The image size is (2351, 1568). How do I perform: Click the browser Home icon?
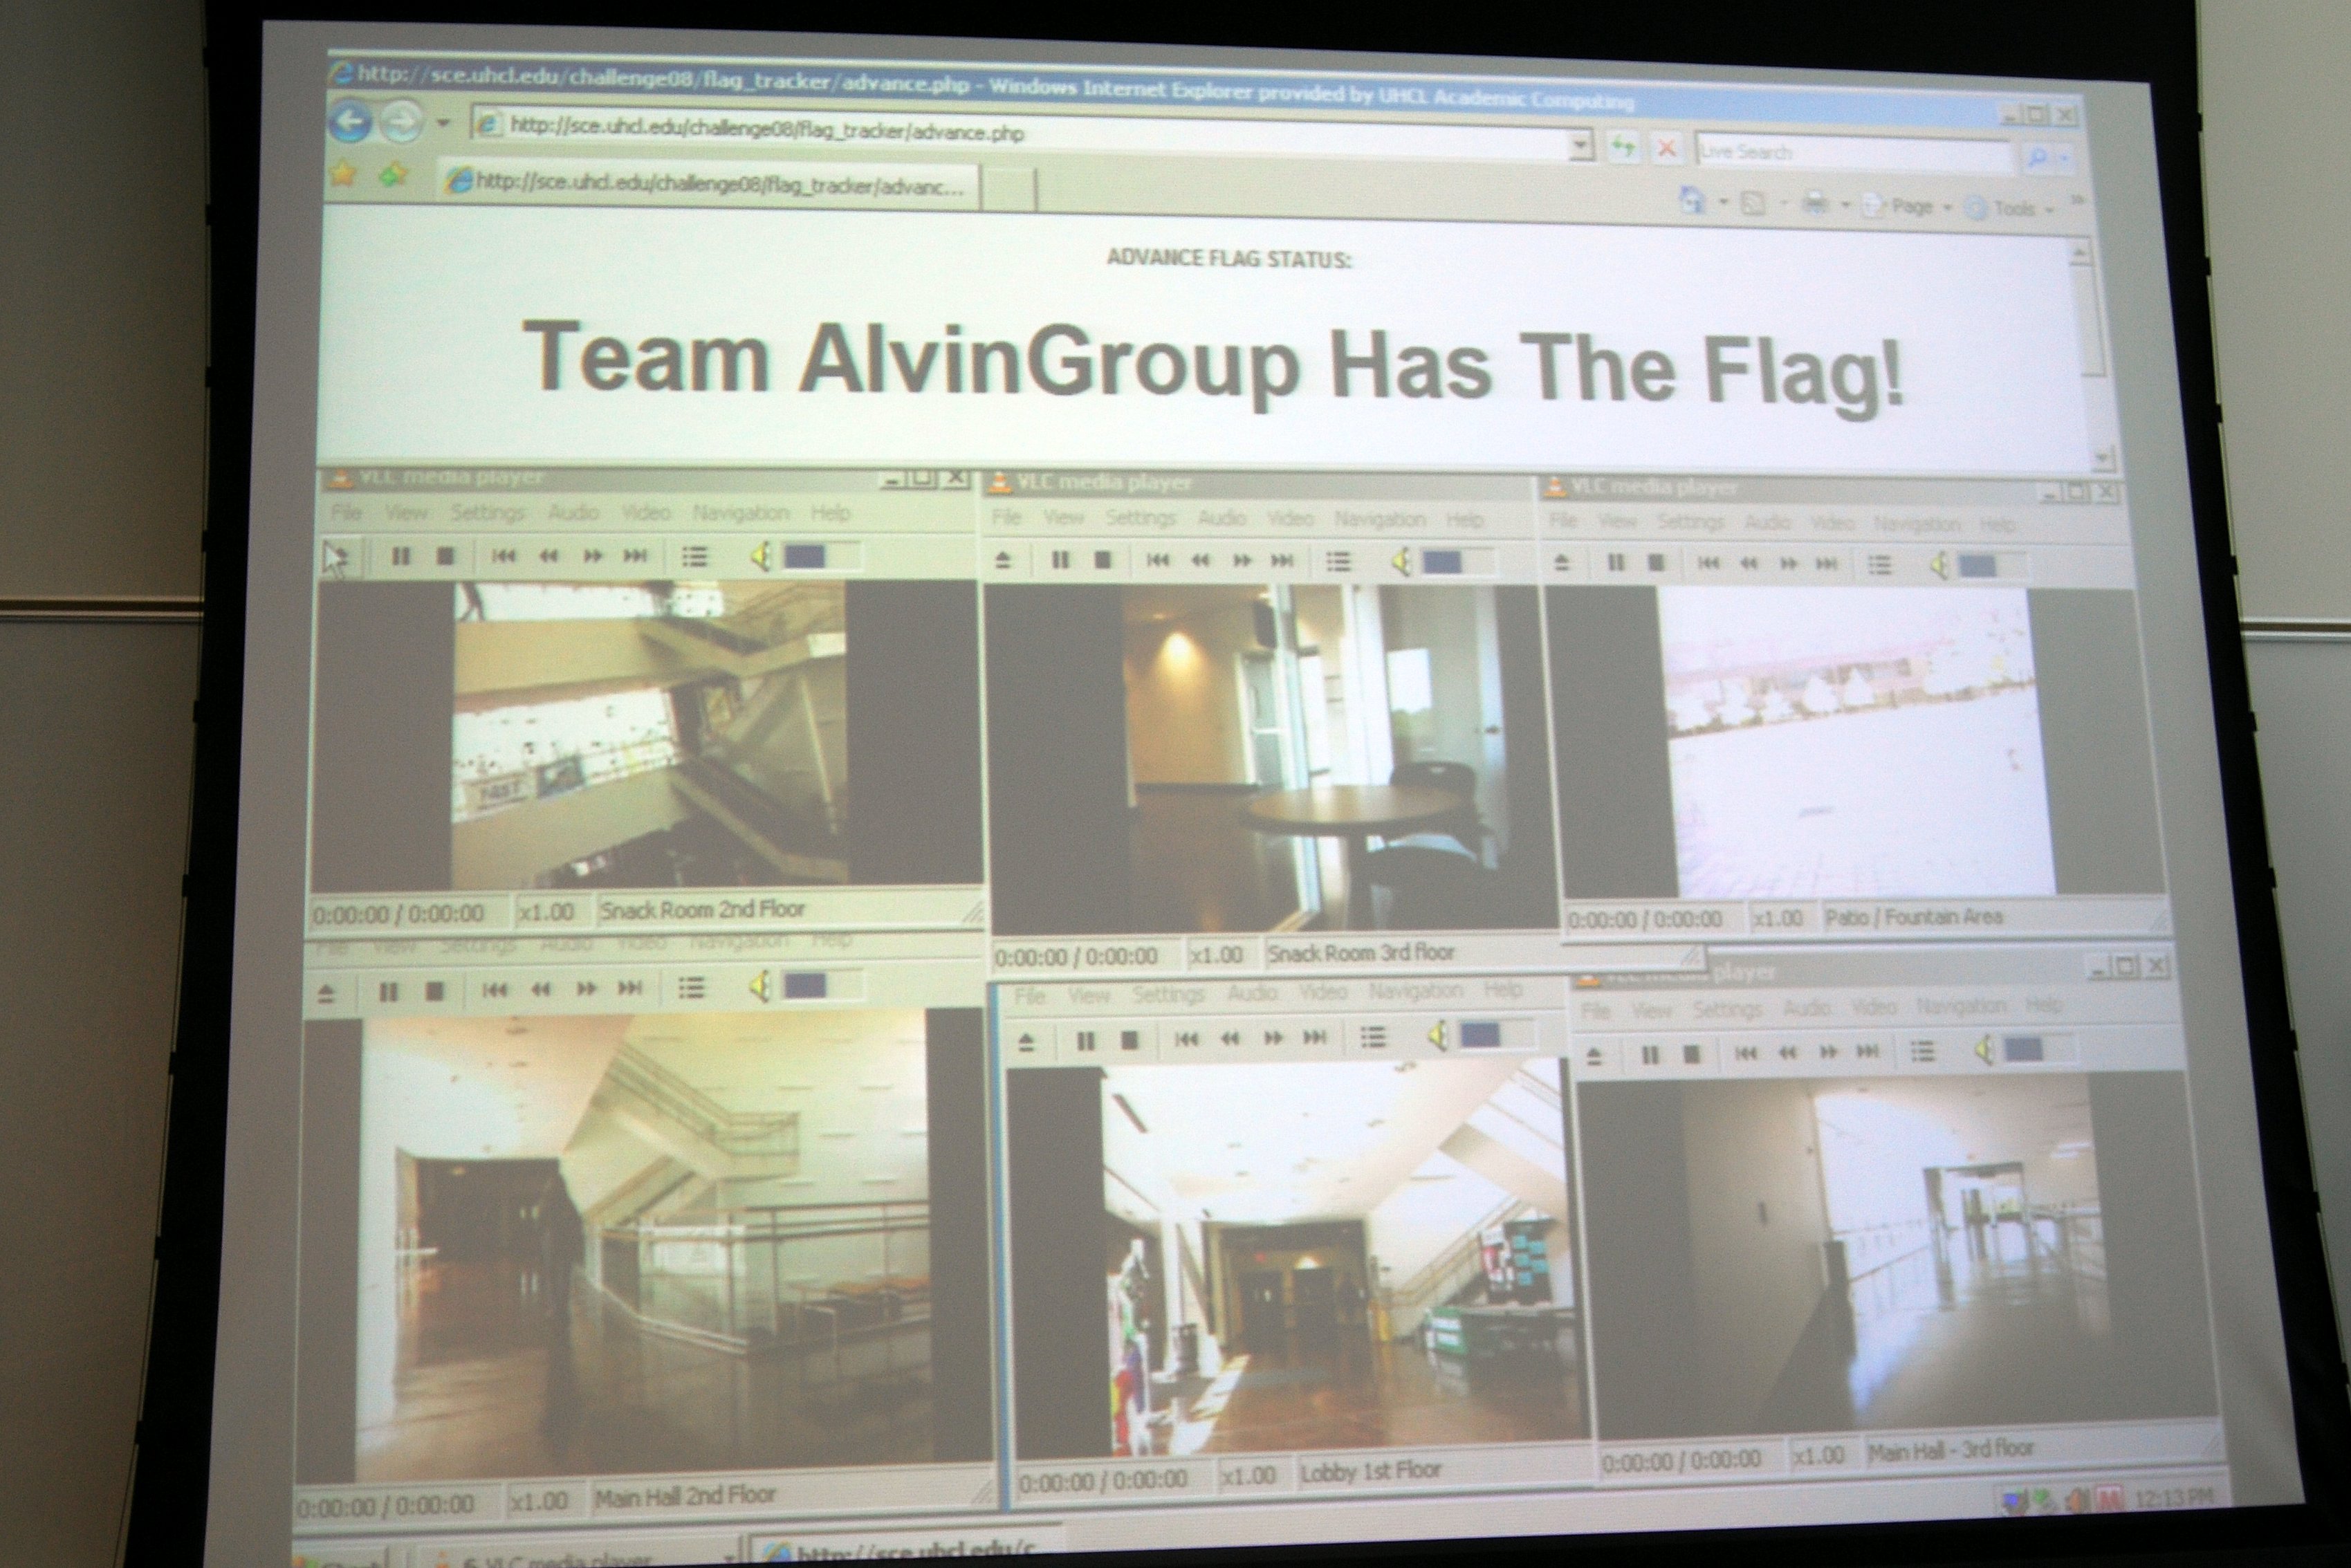1692,201
